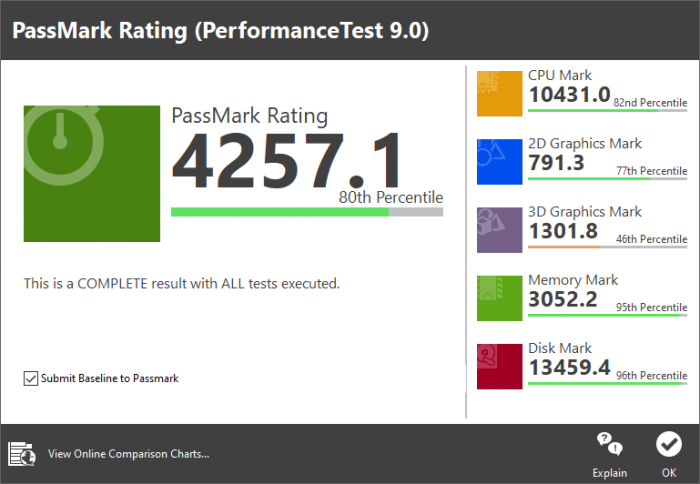The width and height of the screenshot is (700, 484).
Task: Click the CPU Mark score 10431.0
Action: (x=569, y=95)
